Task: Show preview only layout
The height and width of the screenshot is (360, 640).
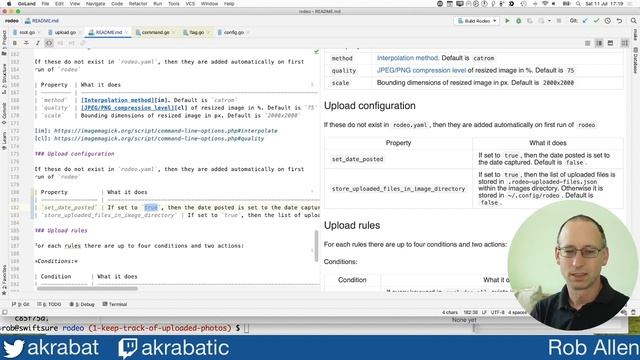Action: tap(610, 43)
